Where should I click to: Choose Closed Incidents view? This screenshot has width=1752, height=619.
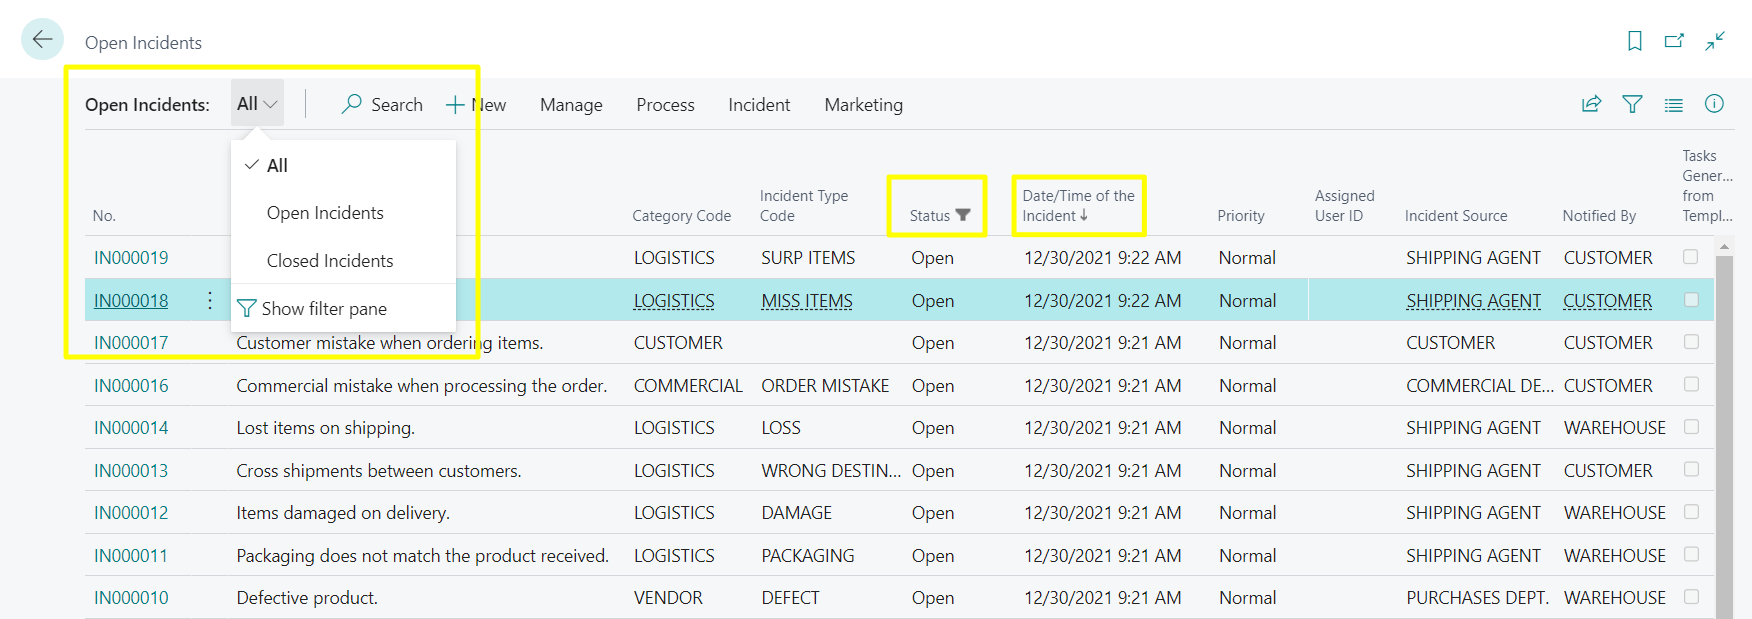(343, 261)
